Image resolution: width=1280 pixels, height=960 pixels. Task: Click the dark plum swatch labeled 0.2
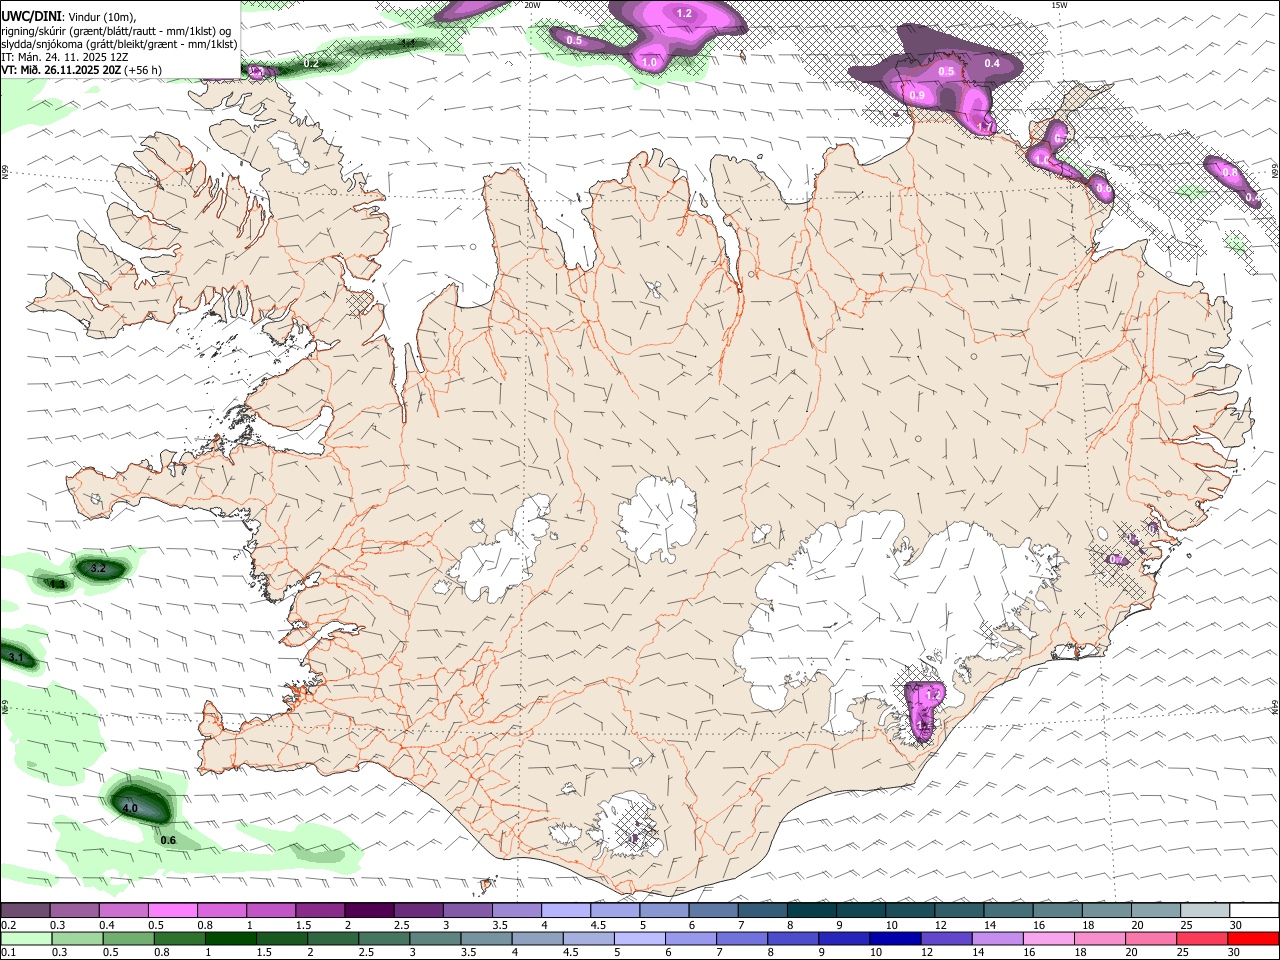pyautogui.click(x=25, y=910)
